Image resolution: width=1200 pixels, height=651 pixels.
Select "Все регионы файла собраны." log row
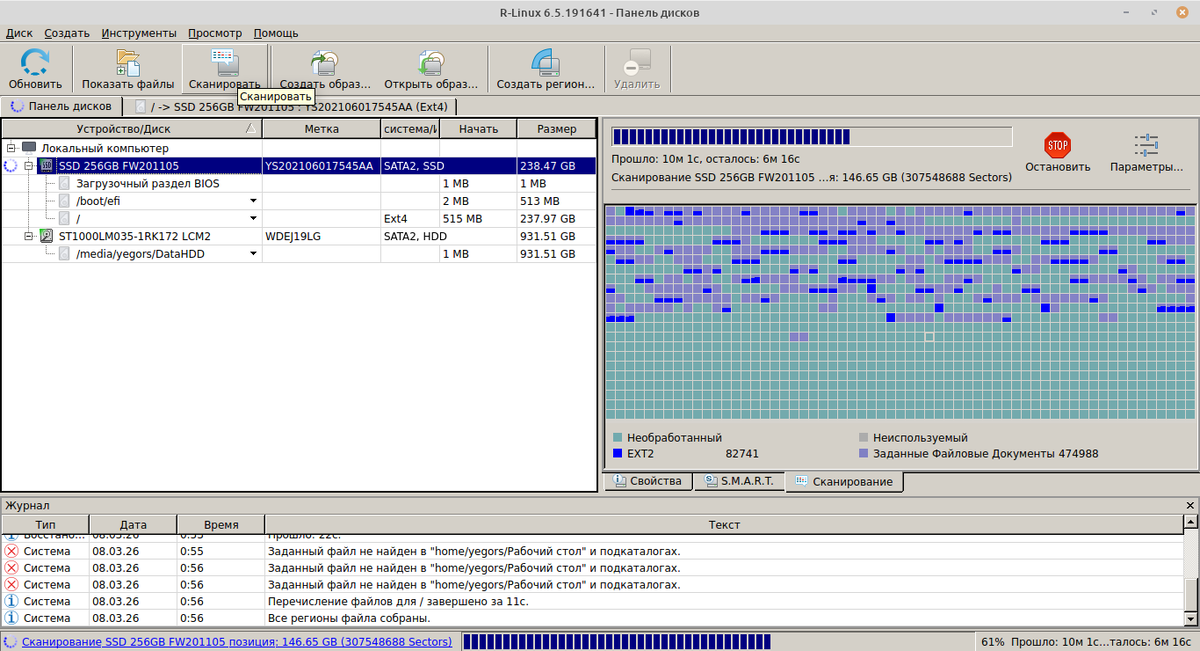pyautogui.click(x=592, y=618)
